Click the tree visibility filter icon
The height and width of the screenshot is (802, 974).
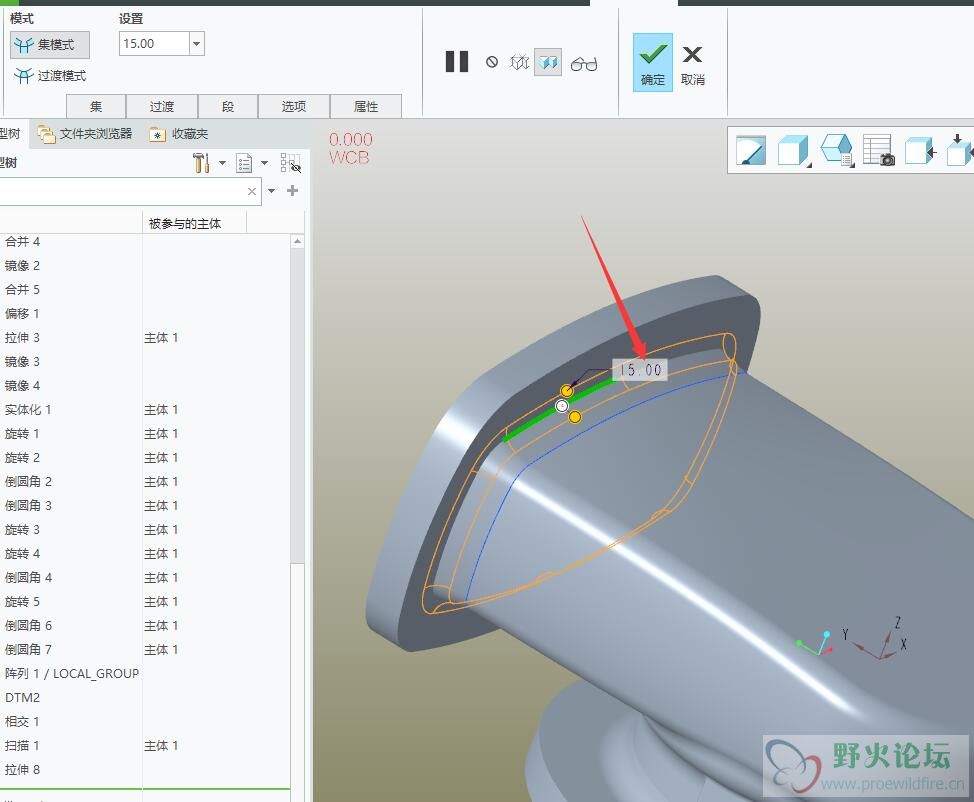click(x=290, y=163)
